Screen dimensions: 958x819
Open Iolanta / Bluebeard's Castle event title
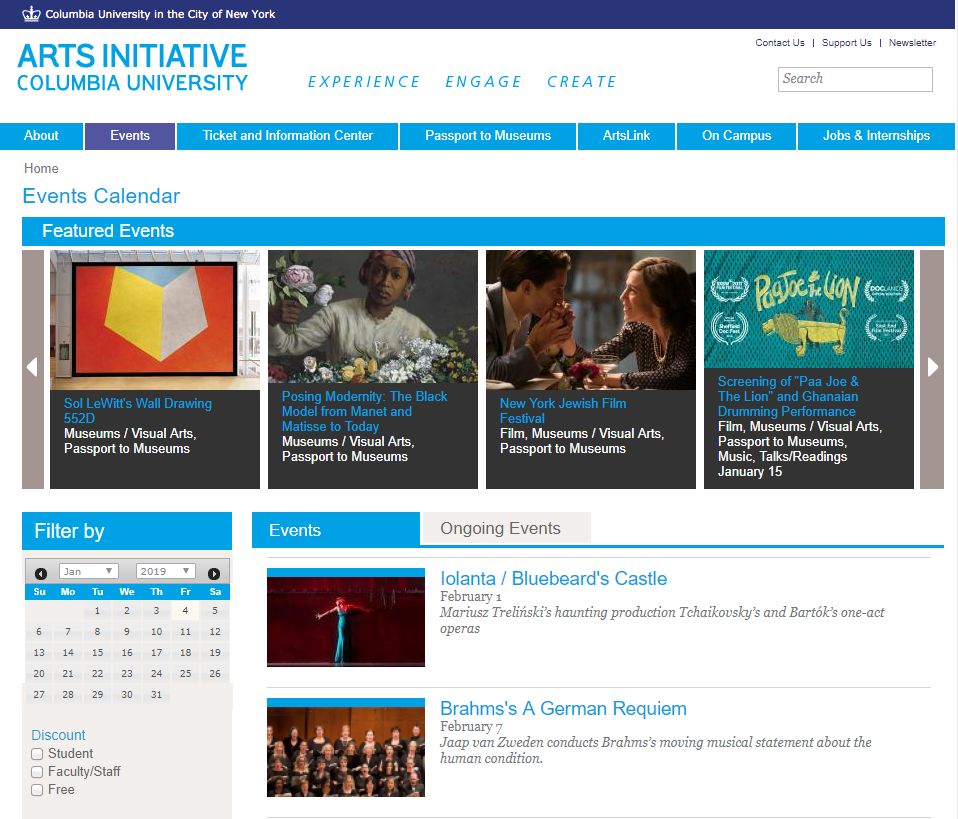(x=554, y=578)
